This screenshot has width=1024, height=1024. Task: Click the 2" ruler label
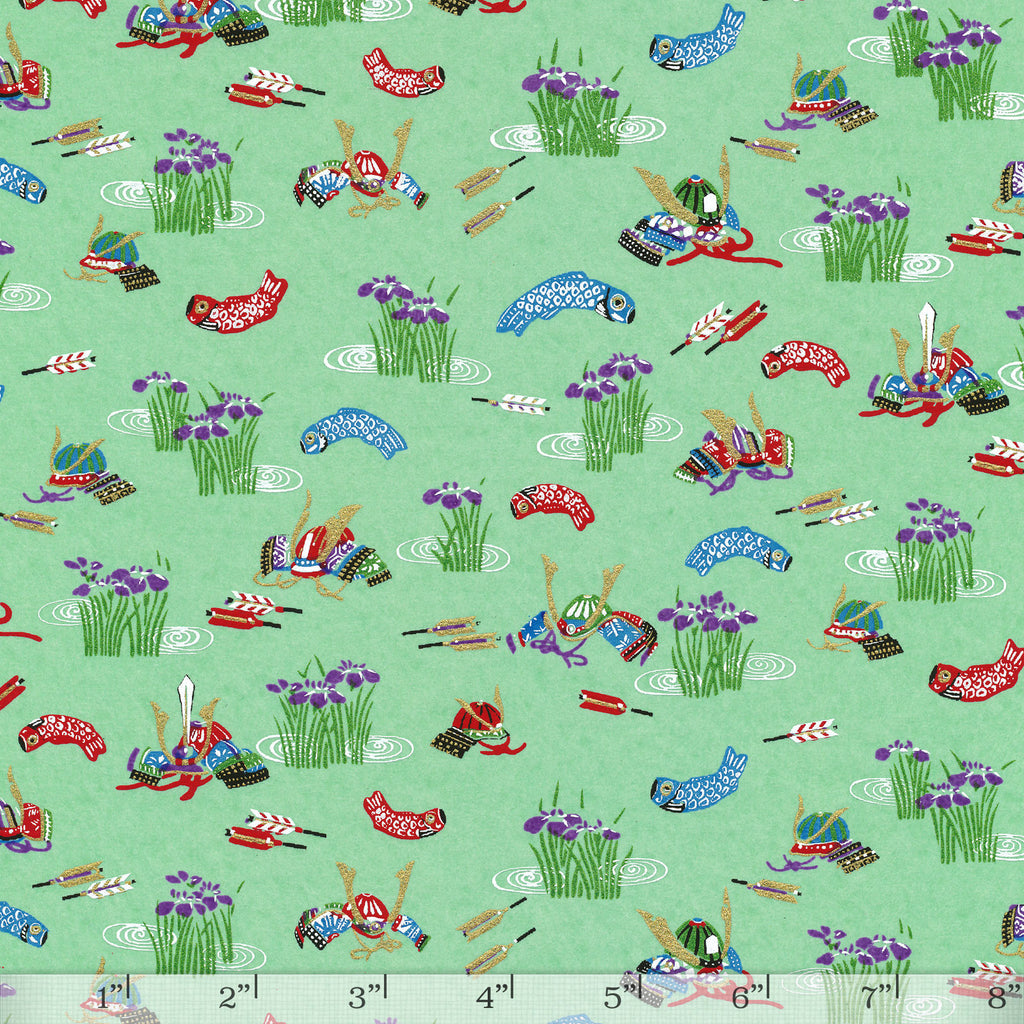[x=238, y=996]
